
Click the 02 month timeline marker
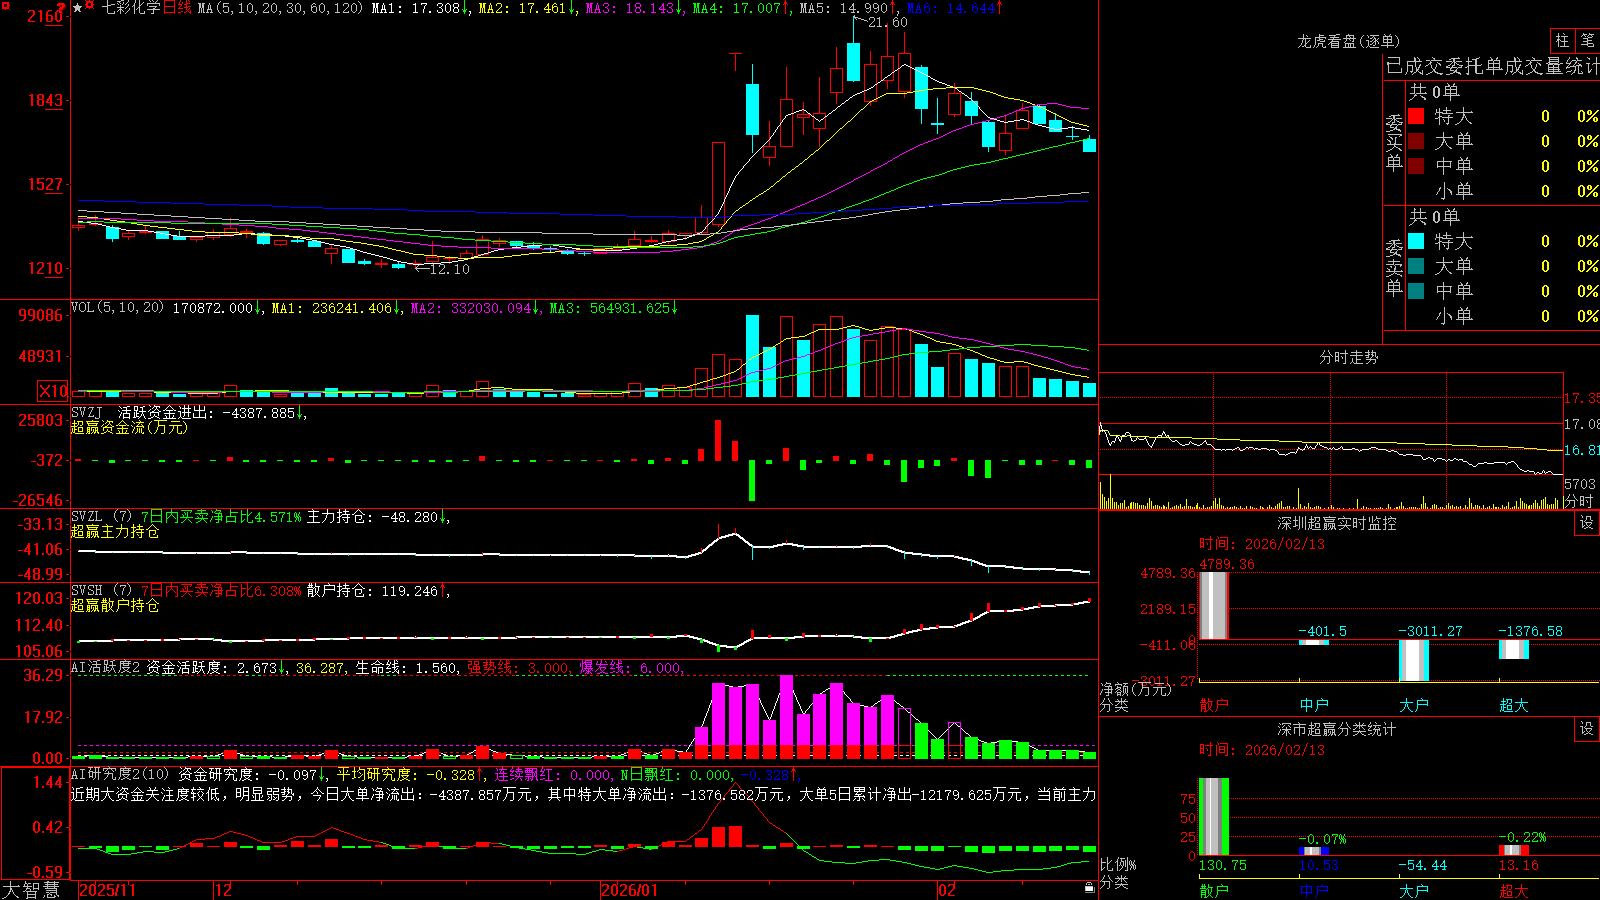point(946,890)
